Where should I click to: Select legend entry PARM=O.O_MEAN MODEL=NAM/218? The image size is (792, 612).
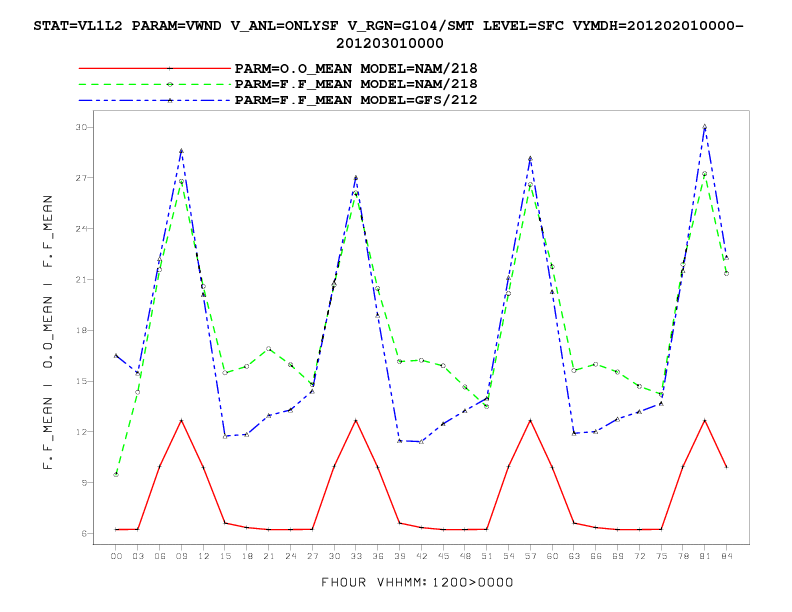click(356, 68)
